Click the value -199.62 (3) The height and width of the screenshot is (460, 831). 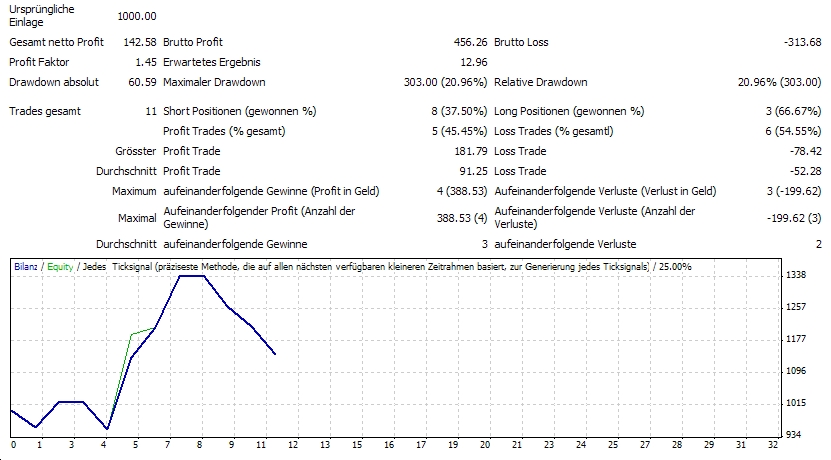point(793,218)
